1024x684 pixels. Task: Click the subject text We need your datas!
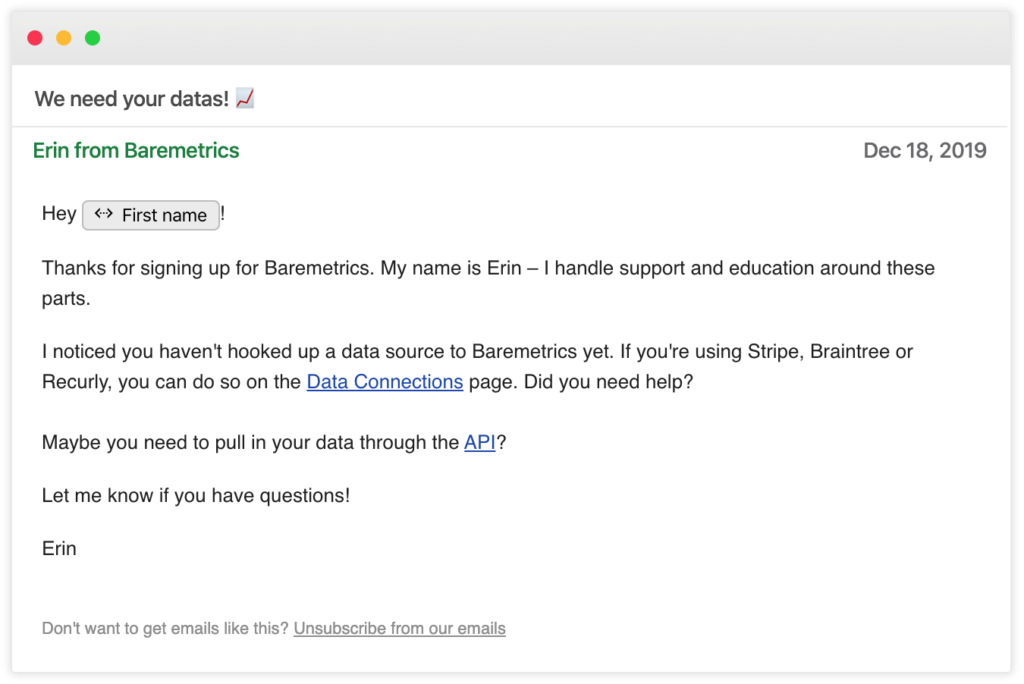[132, 99]
